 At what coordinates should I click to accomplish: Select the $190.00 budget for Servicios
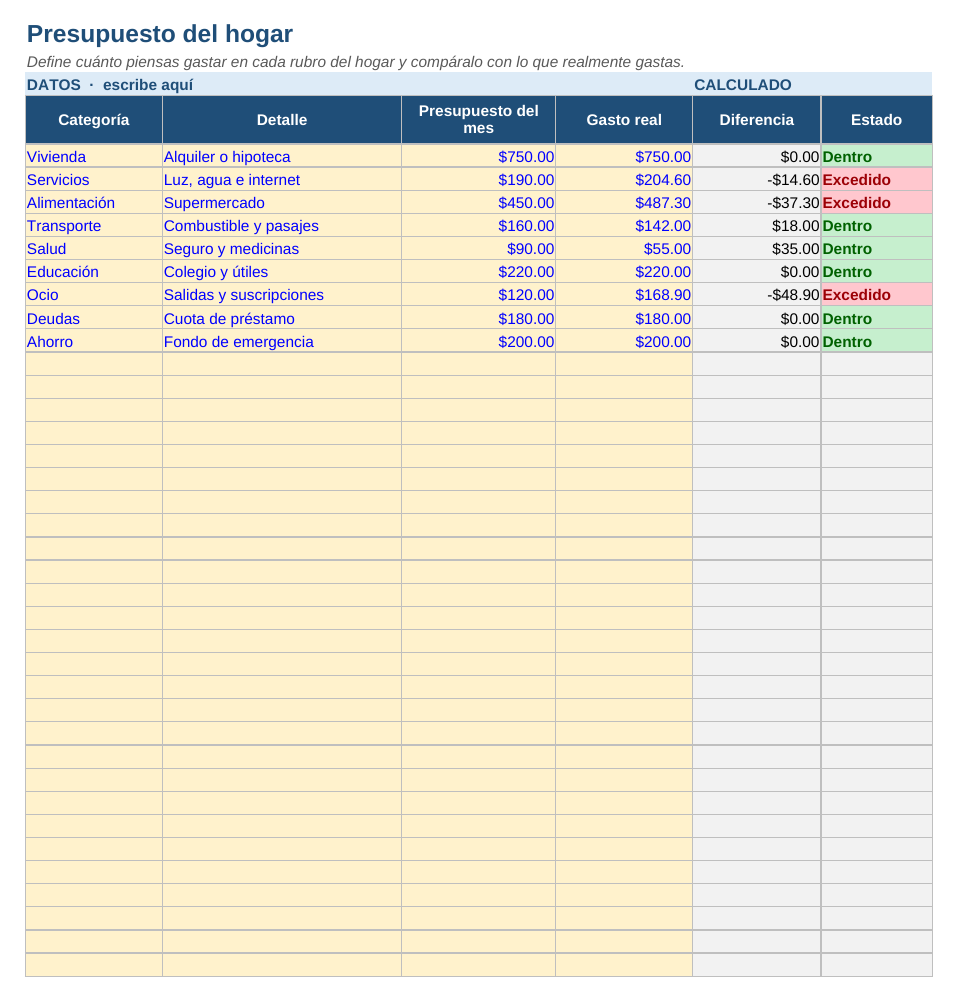479,179
